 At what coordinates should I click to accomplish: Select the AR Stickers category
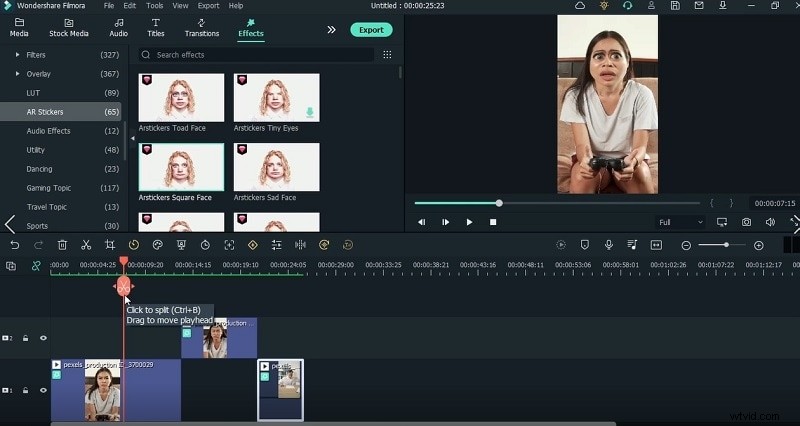(x=61, y=112)
